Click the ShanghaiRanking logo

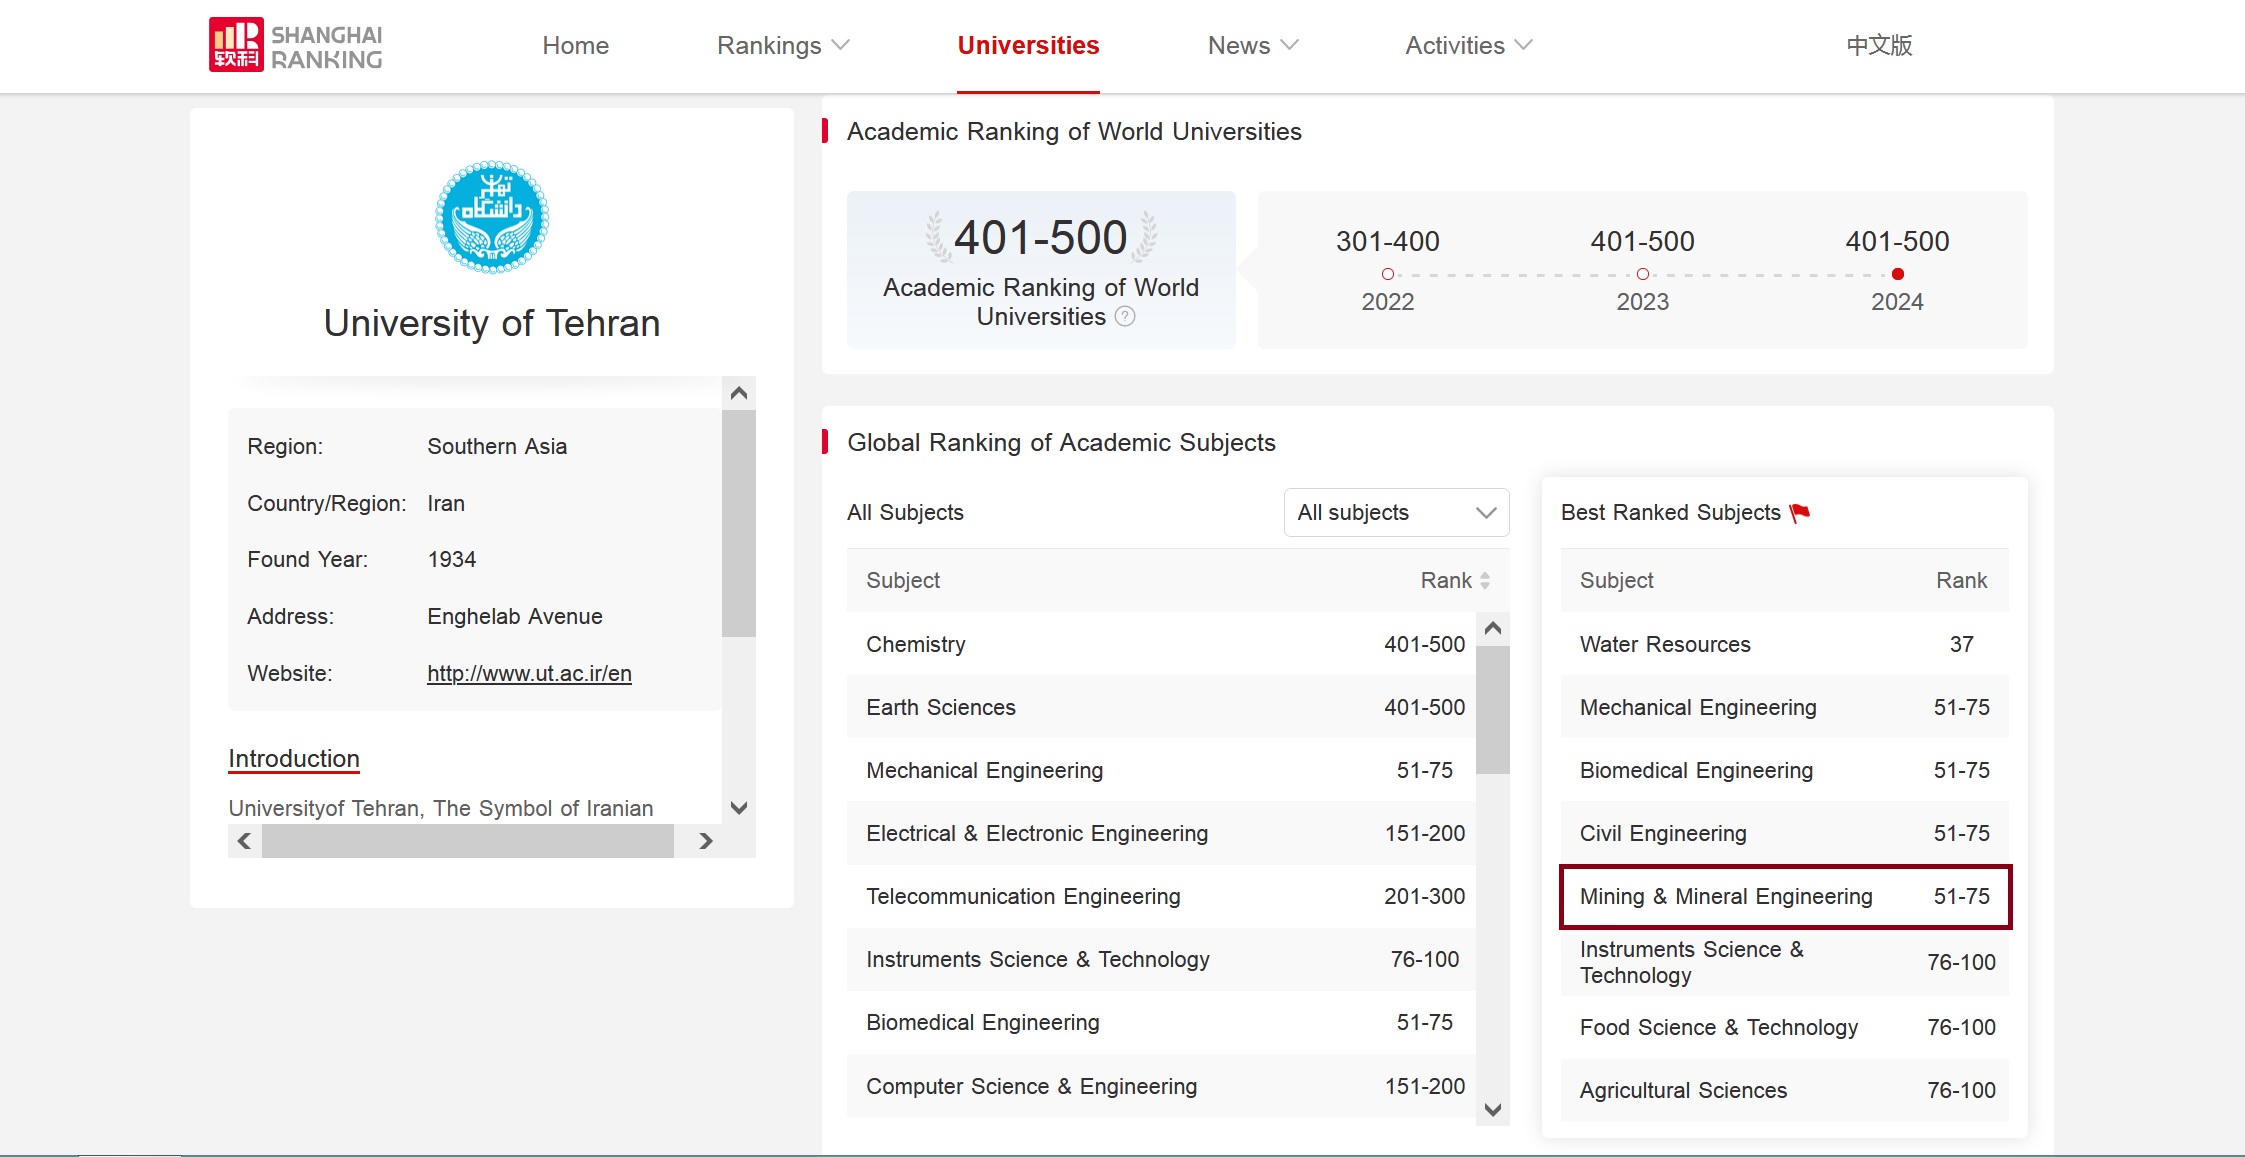coord(295,45)
